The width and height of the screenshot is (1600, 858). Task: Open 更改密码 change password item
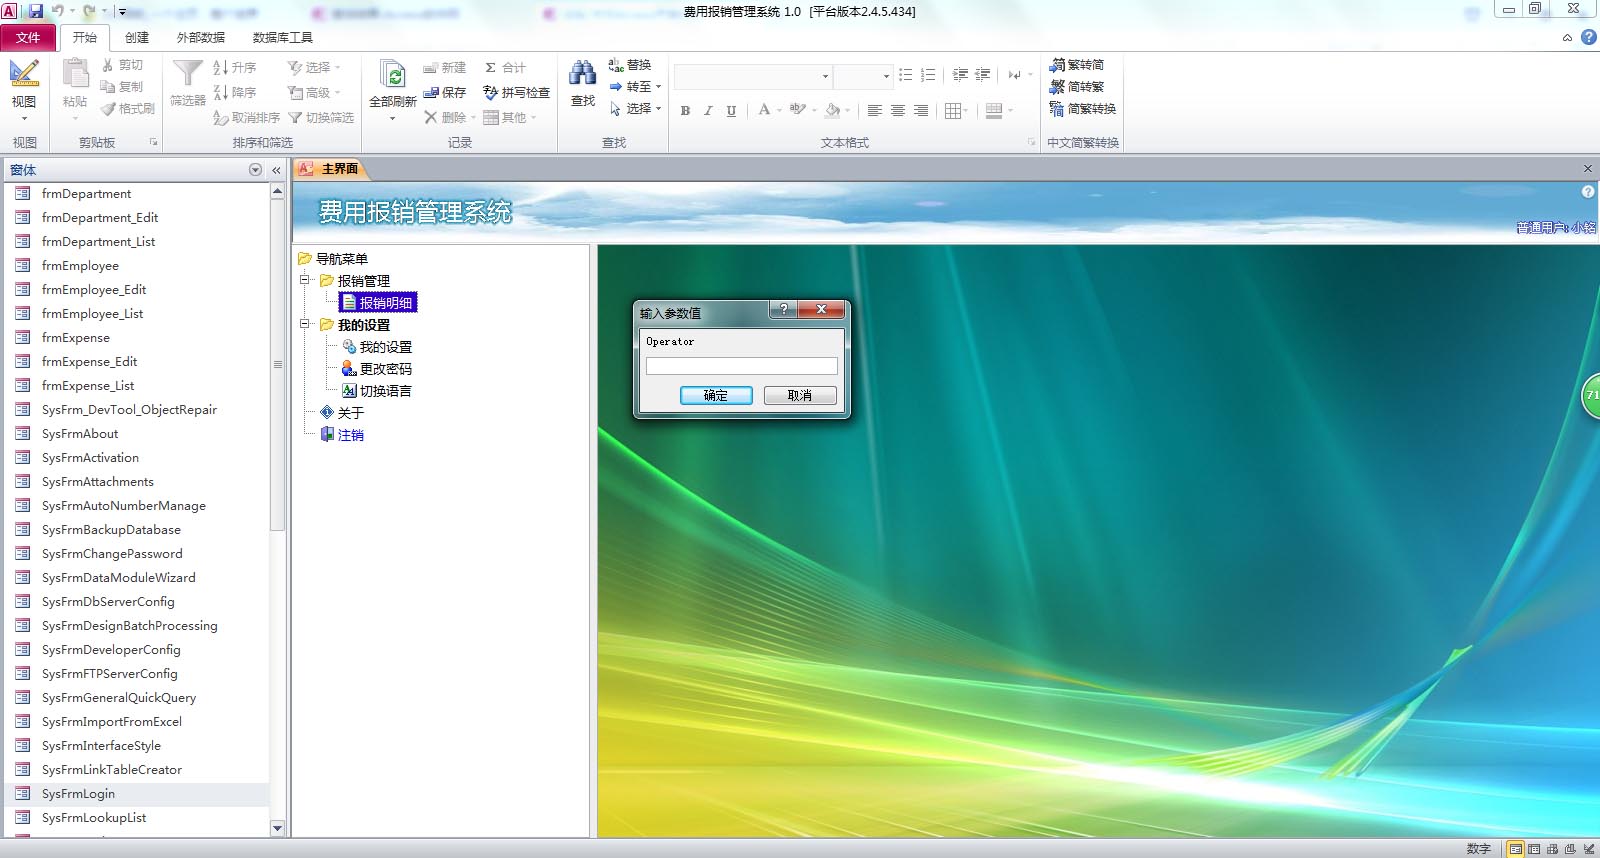tap(386, 369)
